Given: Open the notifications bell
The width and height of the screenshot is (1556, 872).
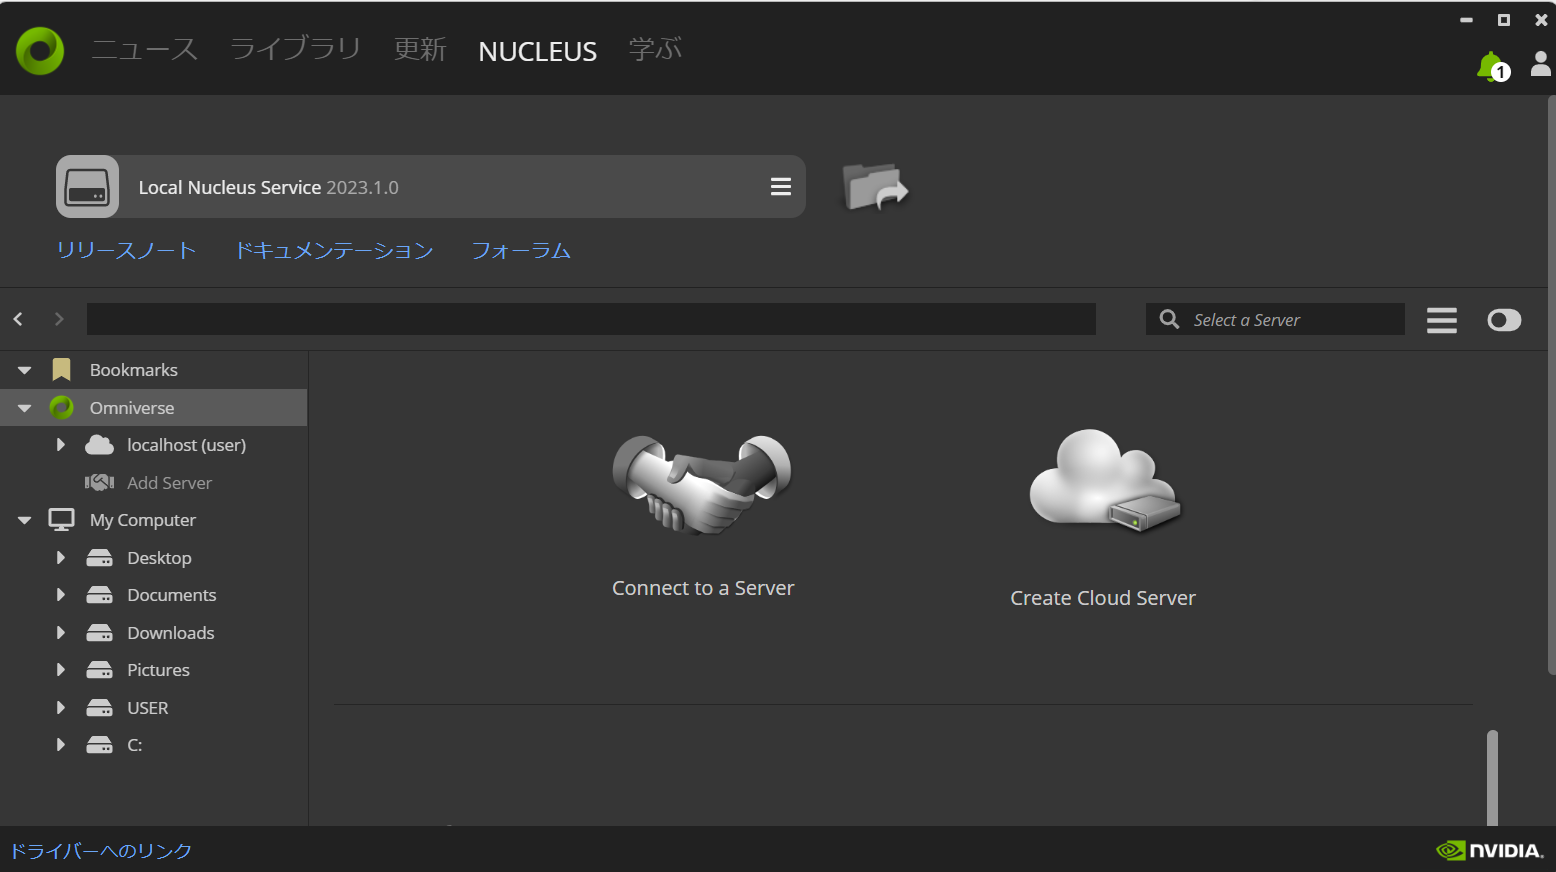Looking at the screenshot, I should 1491,66.
